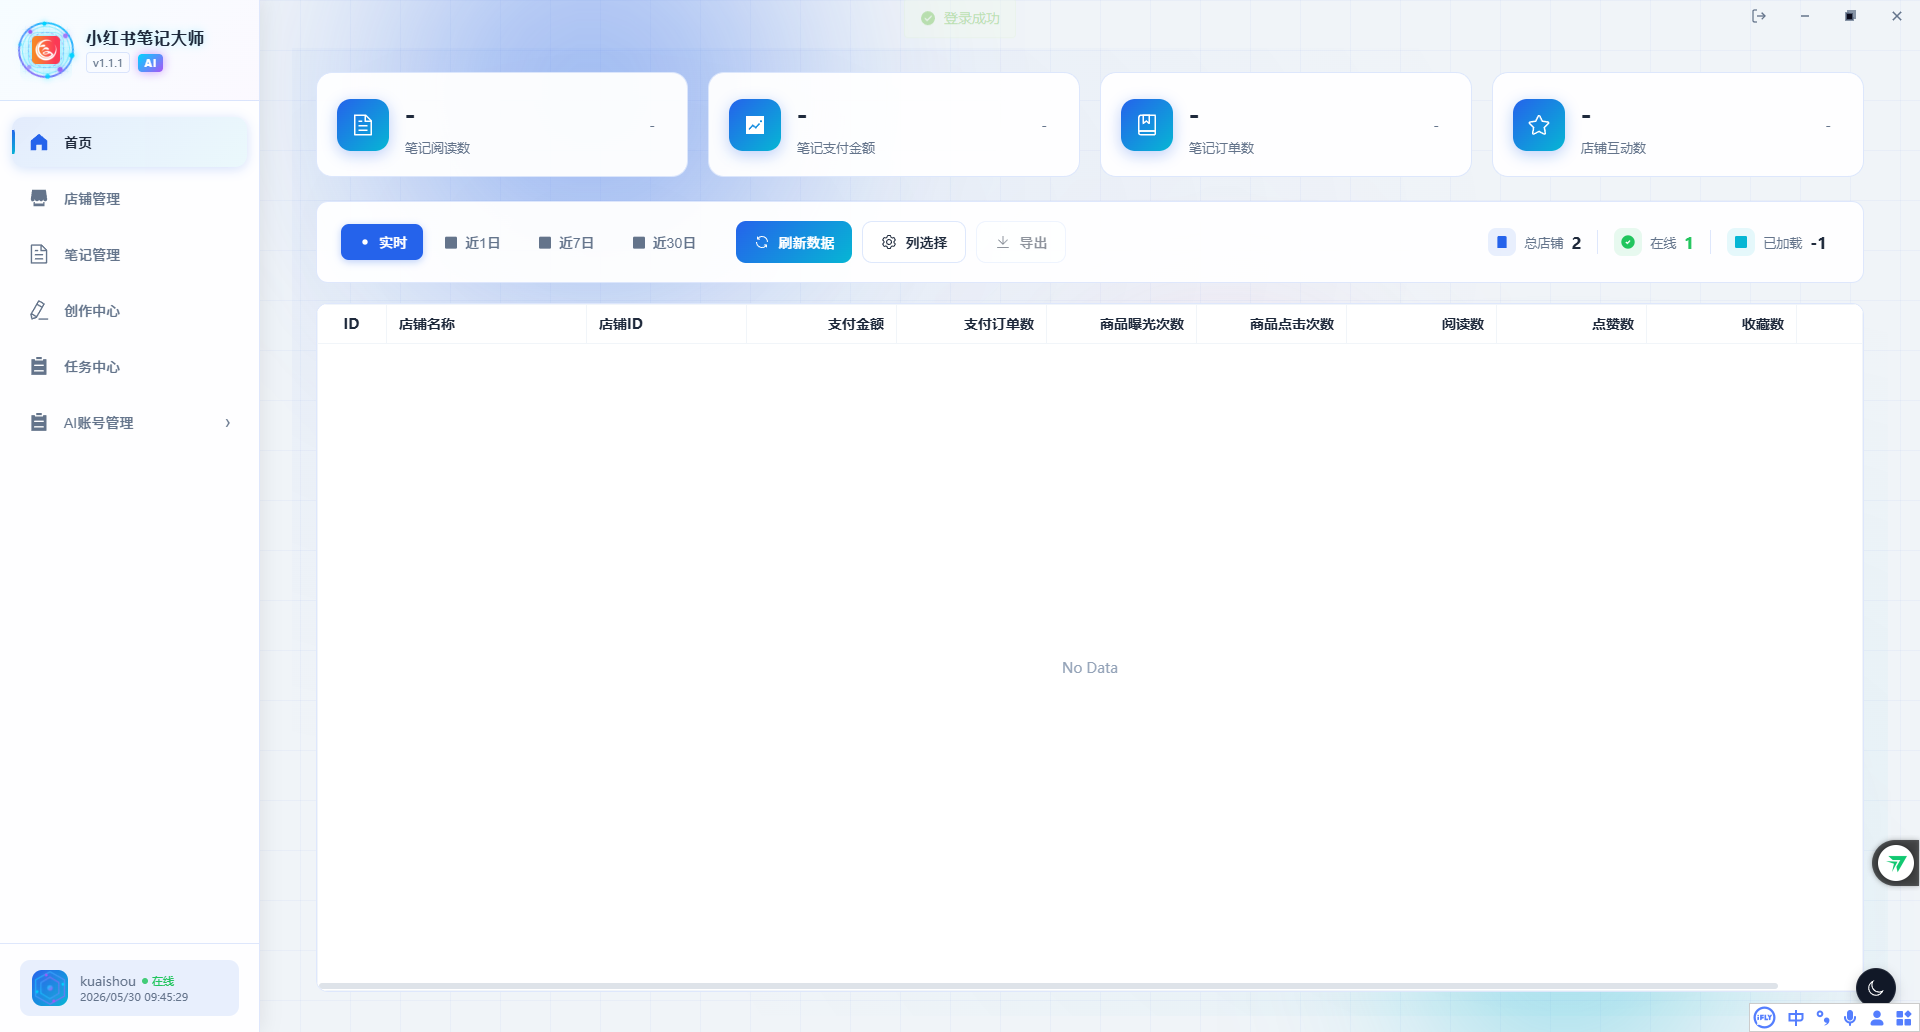The width and height of the screenshot is (1920, 1032).
Task: Toggle dark mode with moon icon
Action: pos(1876,988)
